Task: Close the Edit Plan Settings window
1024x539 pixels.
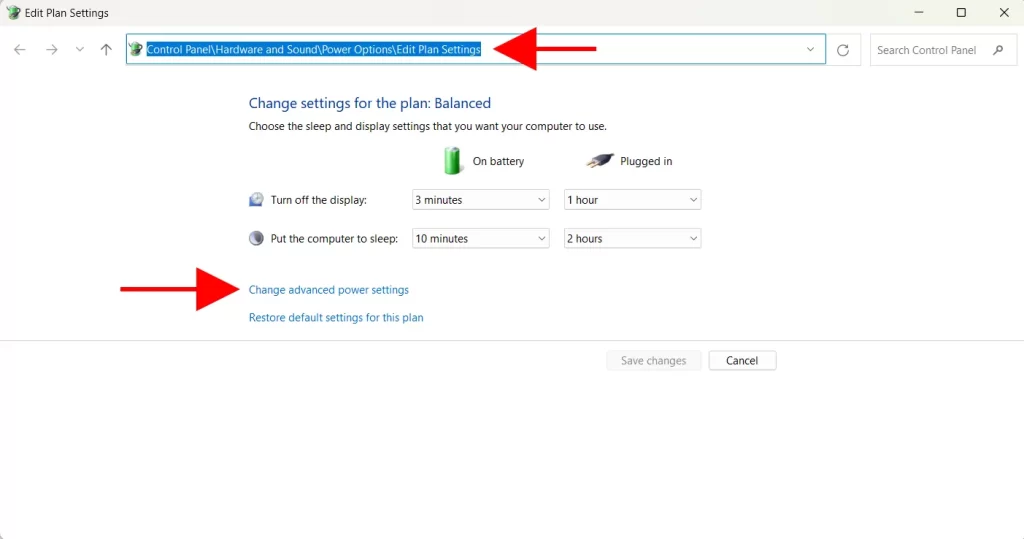Action: tap(1004, 12)
